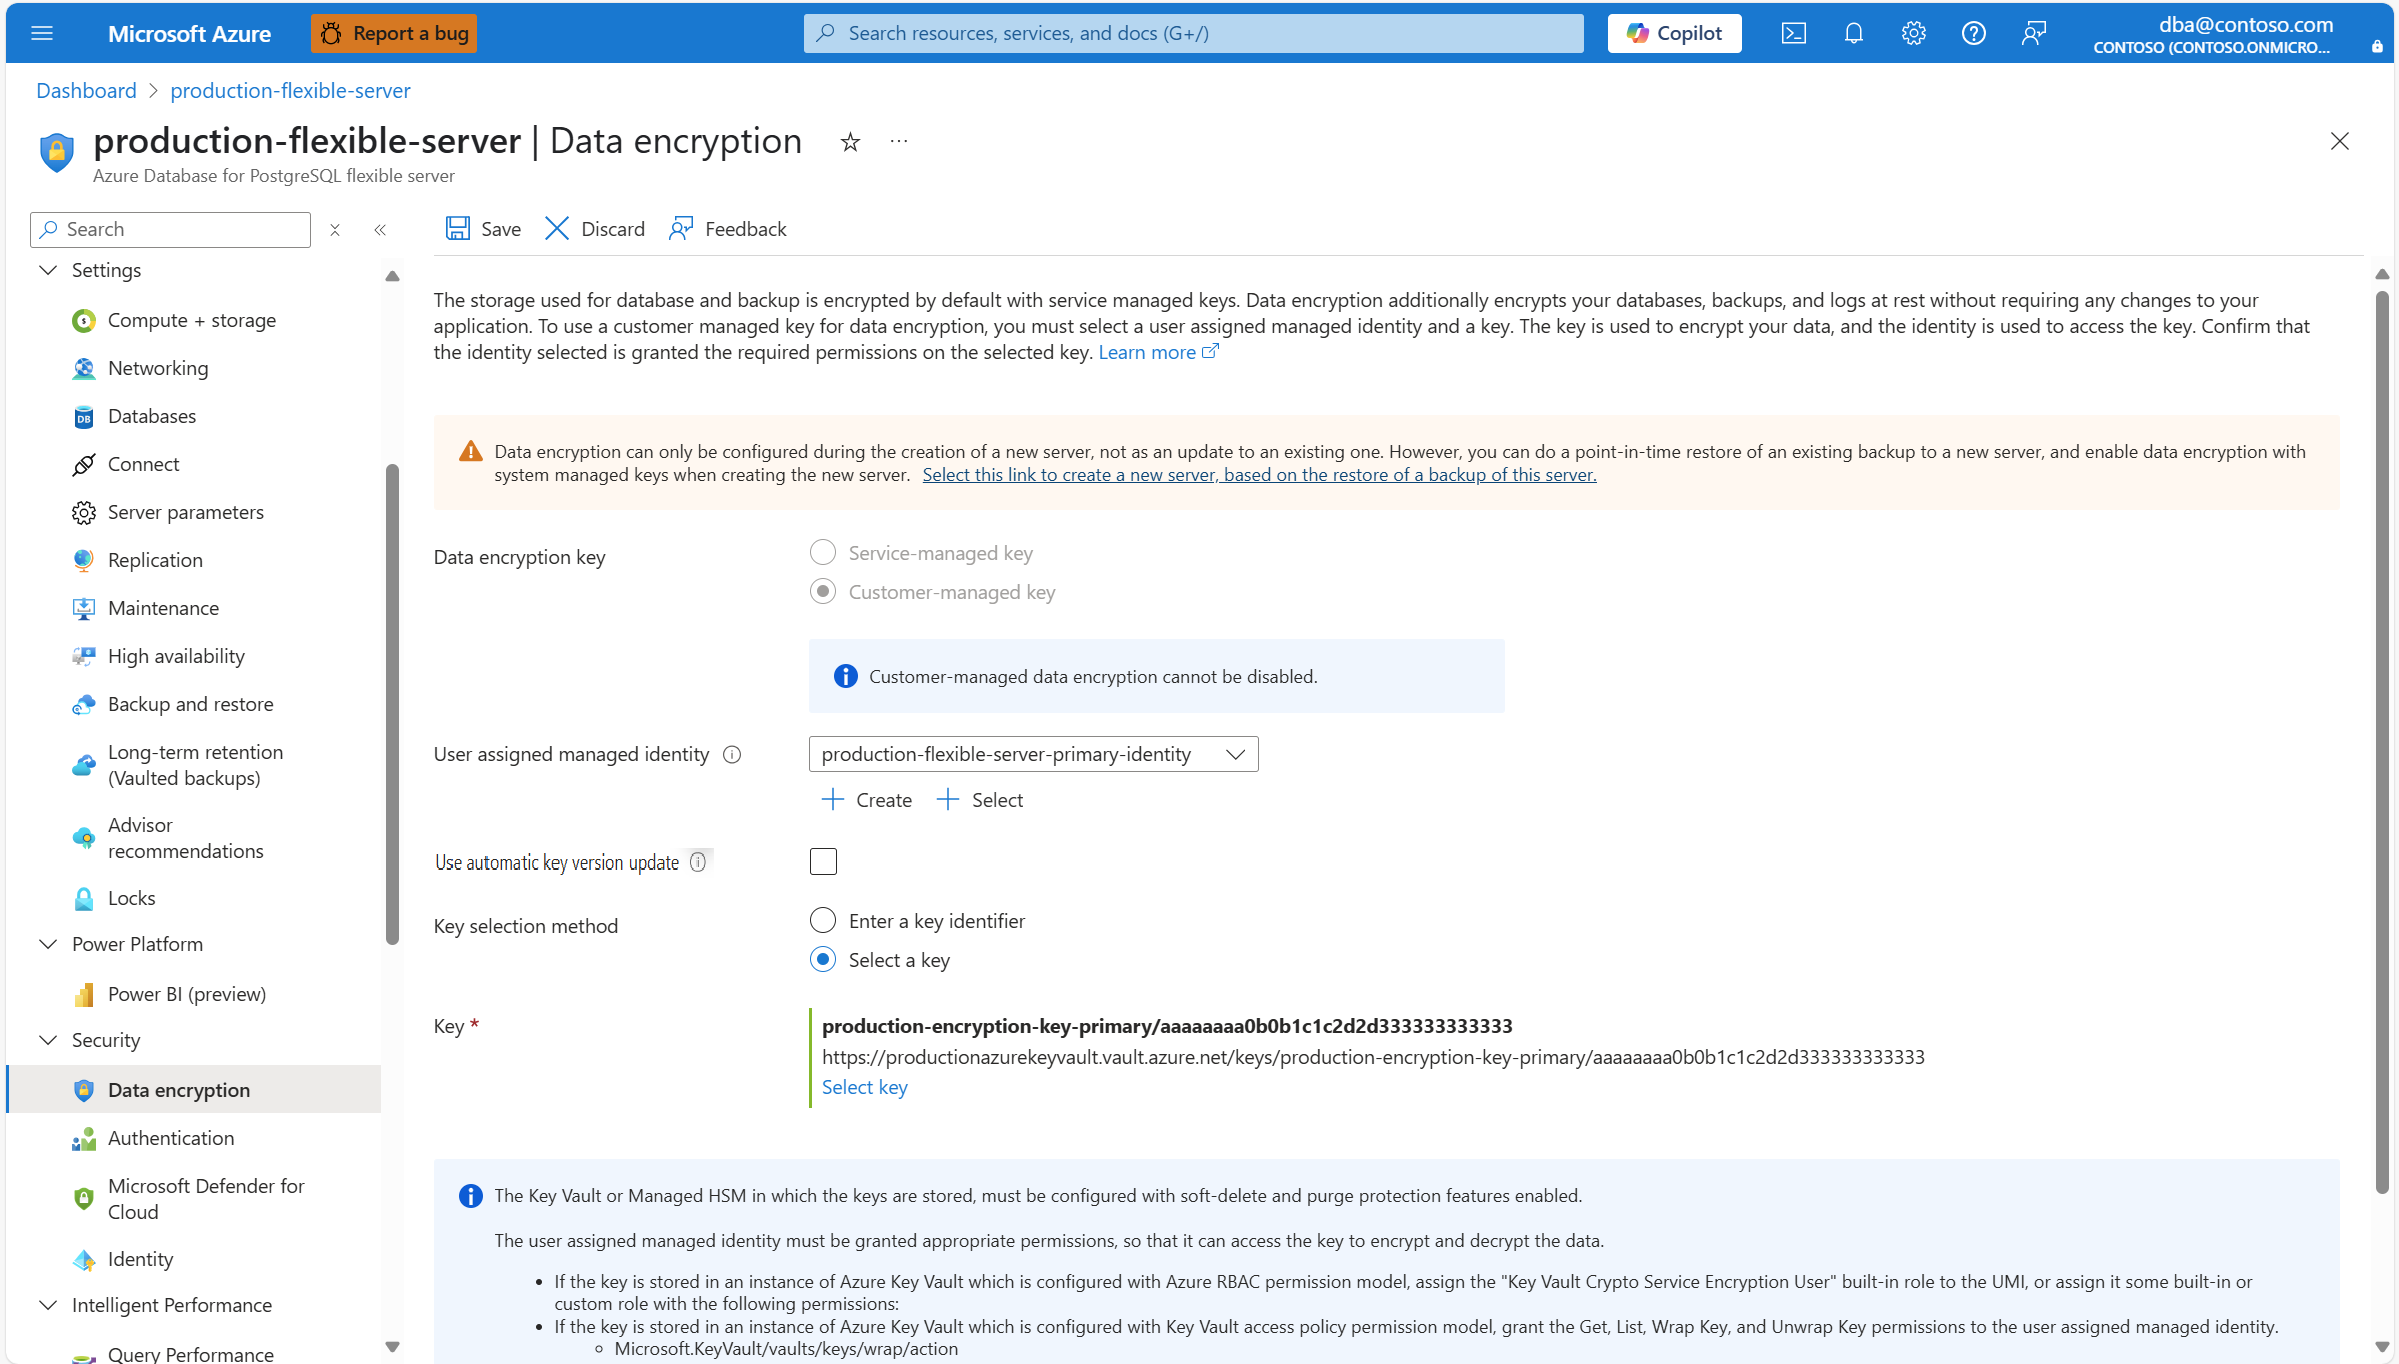Image resolution: width=2399 pixels, height=1364 pixels.
Task: Open Azure Cloud Shell icon
Action: pyautogui.click(x=1793, y=33)
